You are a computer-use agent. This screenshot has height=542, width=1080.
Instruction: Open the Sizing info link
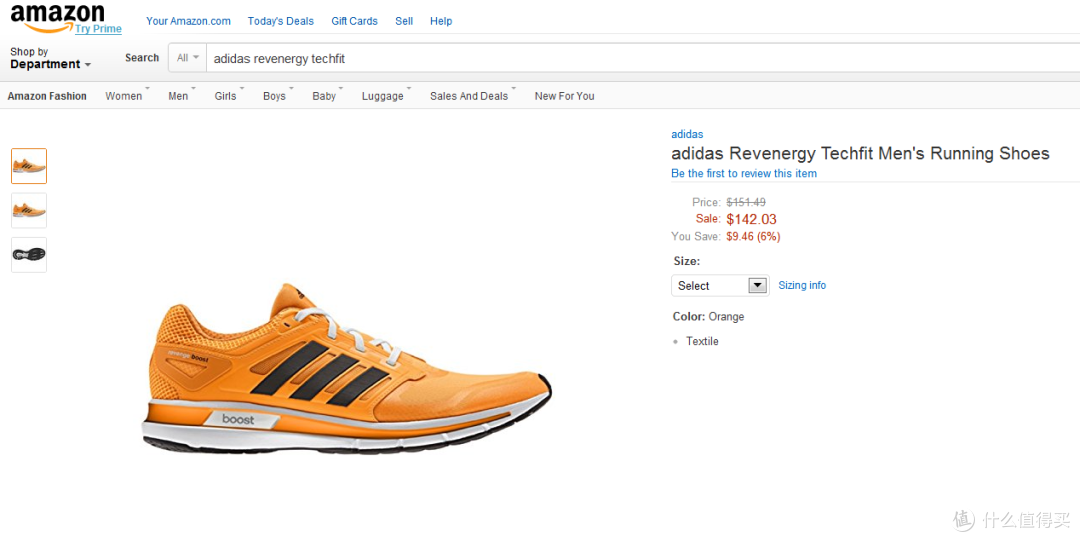point(802,285)
